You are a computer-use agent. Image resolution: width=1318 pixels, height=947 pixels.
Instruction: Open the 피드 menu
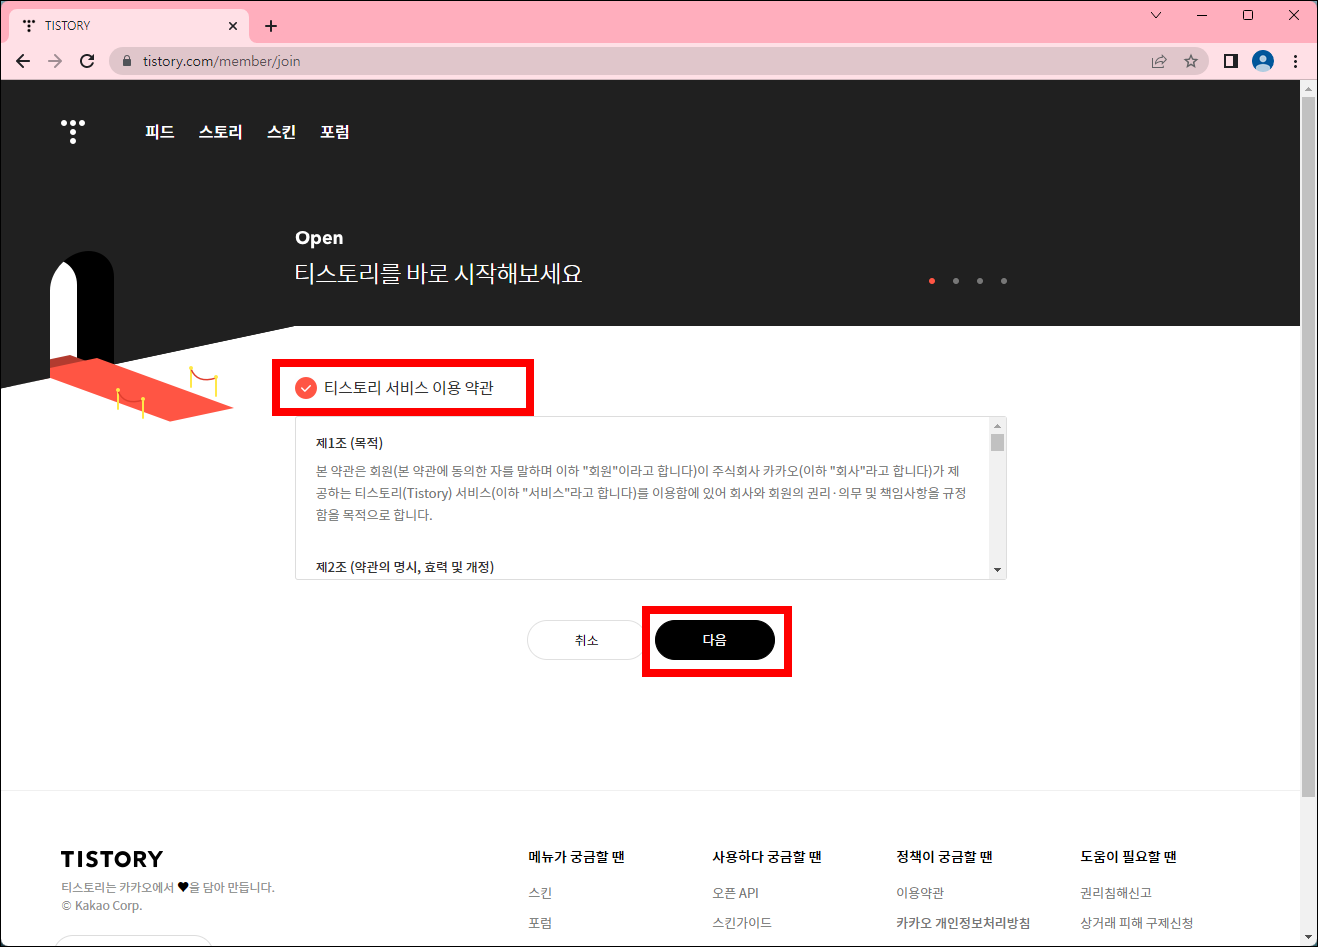pyautogui.click(x=160, y=132)
